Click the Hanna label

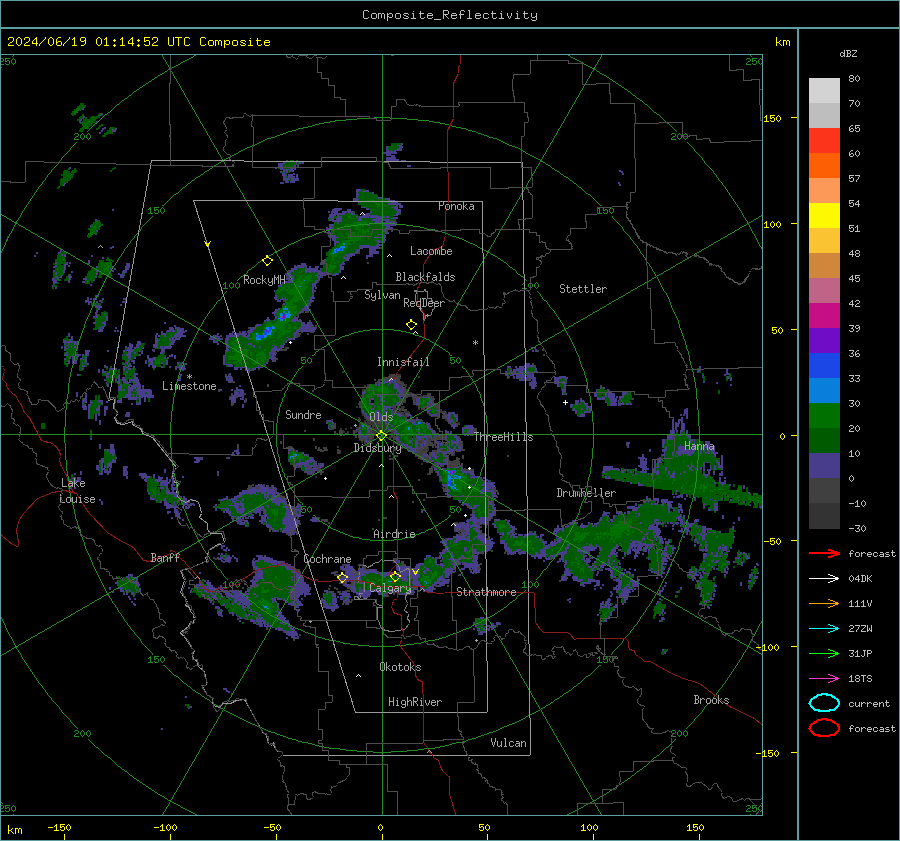tap(699, 446)
